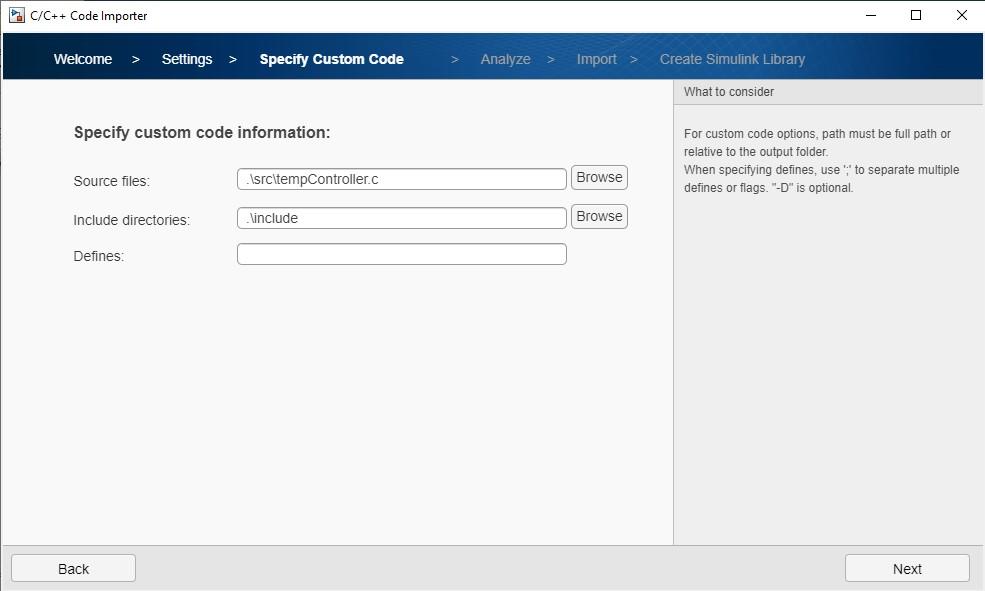The width and height of the screenshot is (985, 591).
Task: Maximize the Code Importer window
Action: (916, 15)
